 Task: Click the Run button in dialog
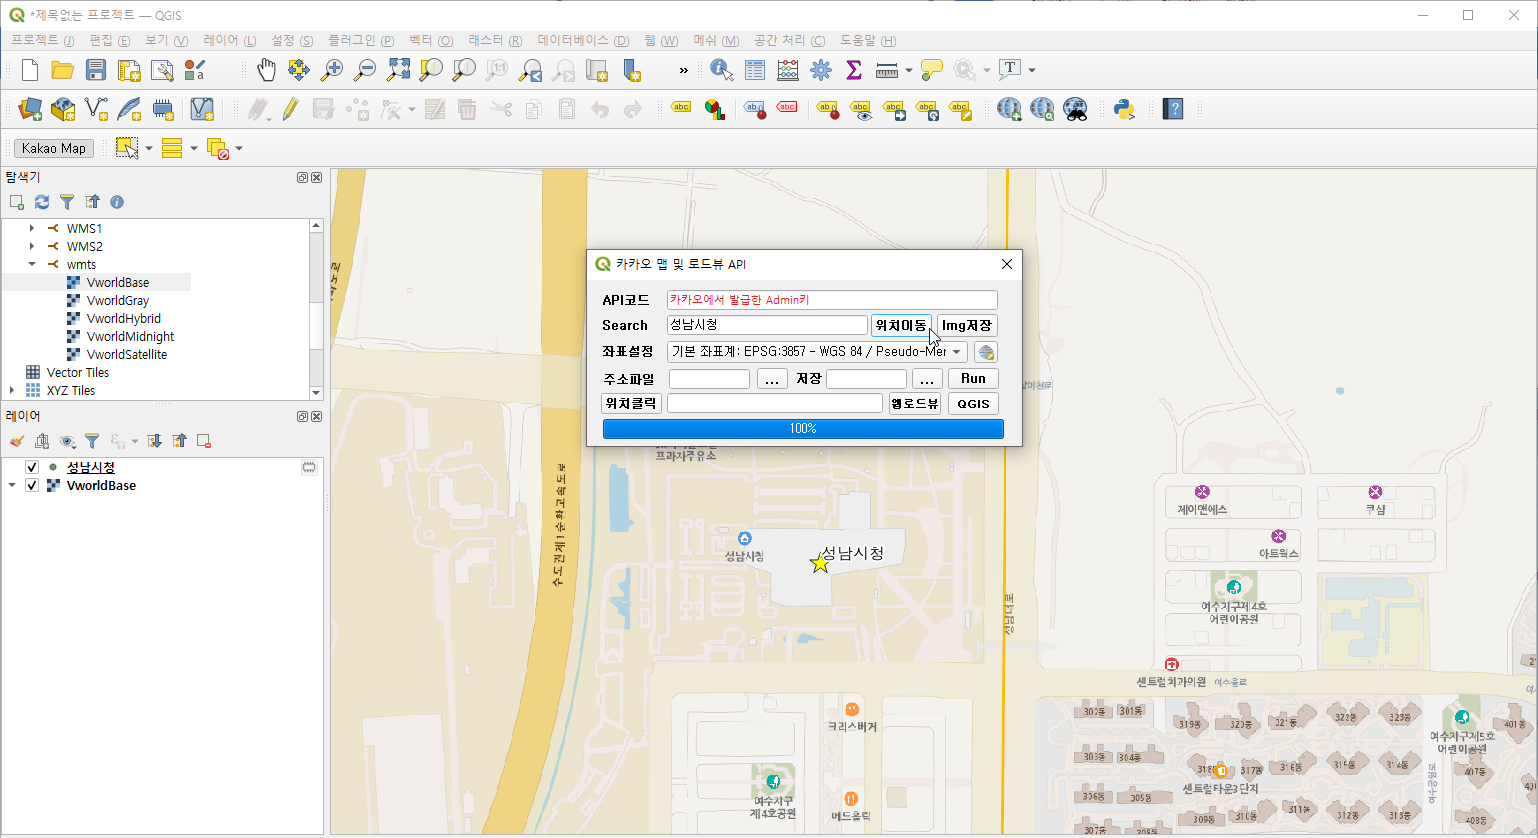point(973,378)
